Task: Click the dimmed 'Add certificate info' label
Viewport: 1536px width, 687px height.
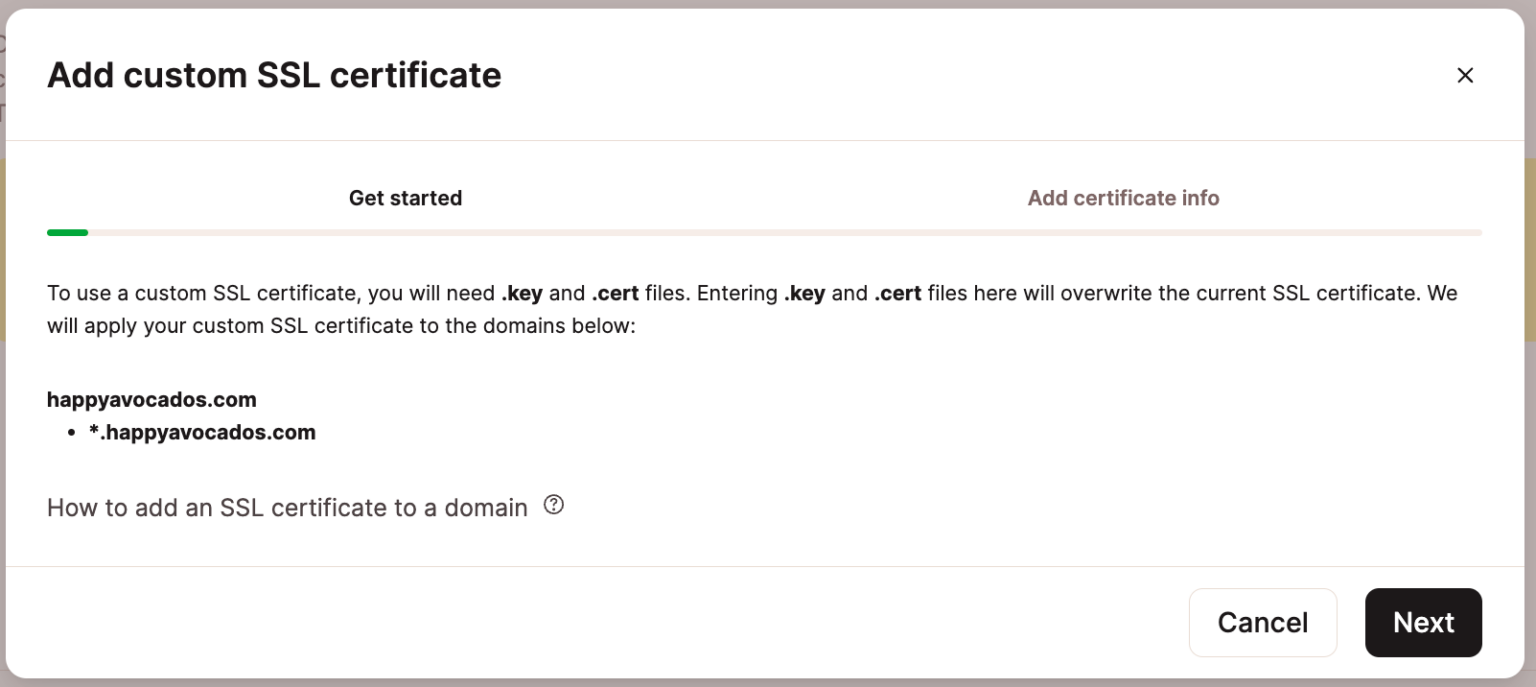Action: 1123,197
